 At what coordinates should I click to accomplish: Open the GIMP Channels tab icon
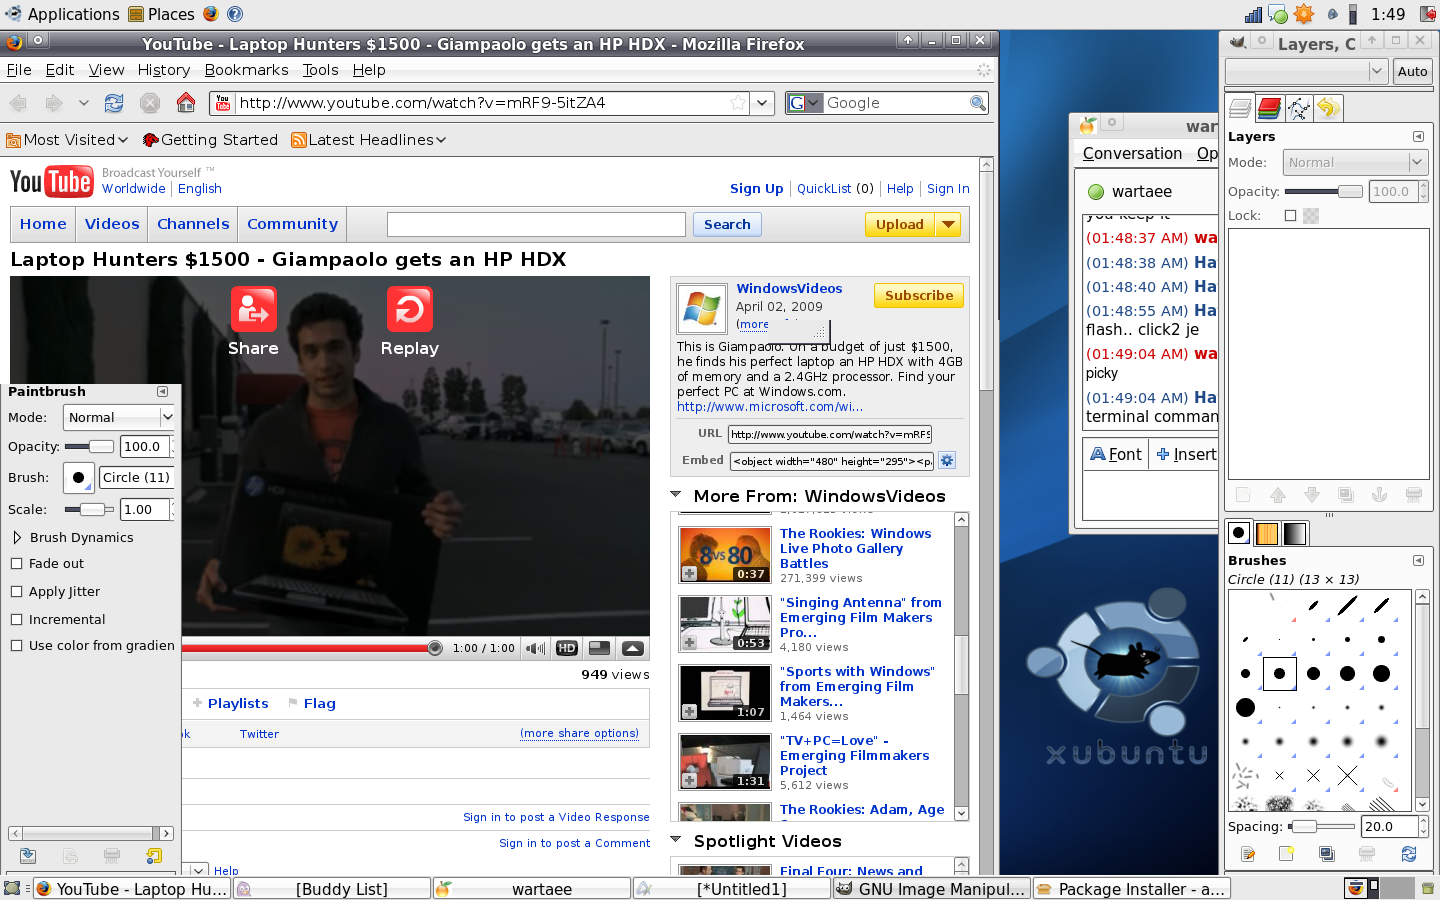[1269, 108]
